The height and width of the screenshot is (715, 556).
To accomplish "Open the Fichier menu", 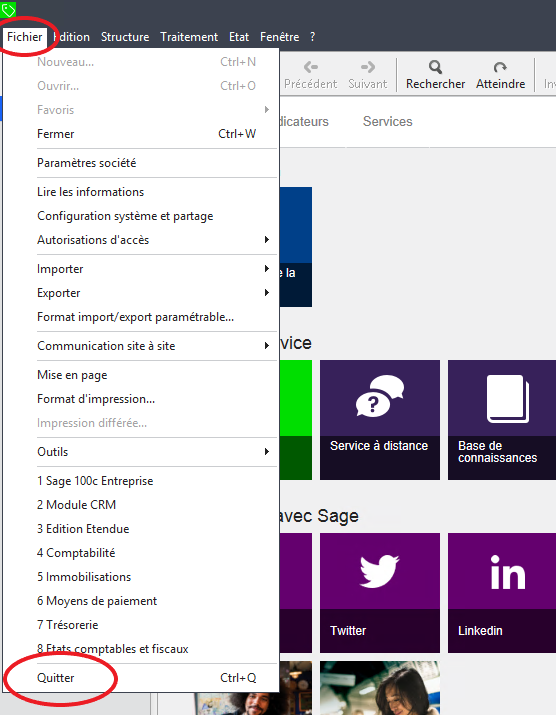I will click(25, 37).
